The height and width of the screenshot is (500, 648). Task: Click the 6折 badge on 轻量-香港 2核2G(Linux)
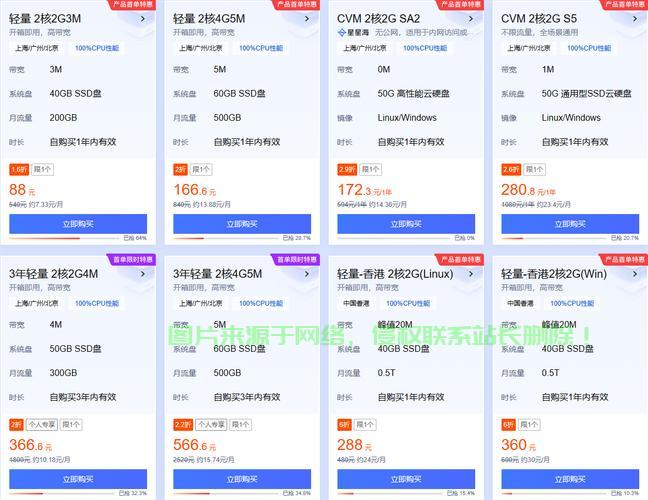pos(344,424)
